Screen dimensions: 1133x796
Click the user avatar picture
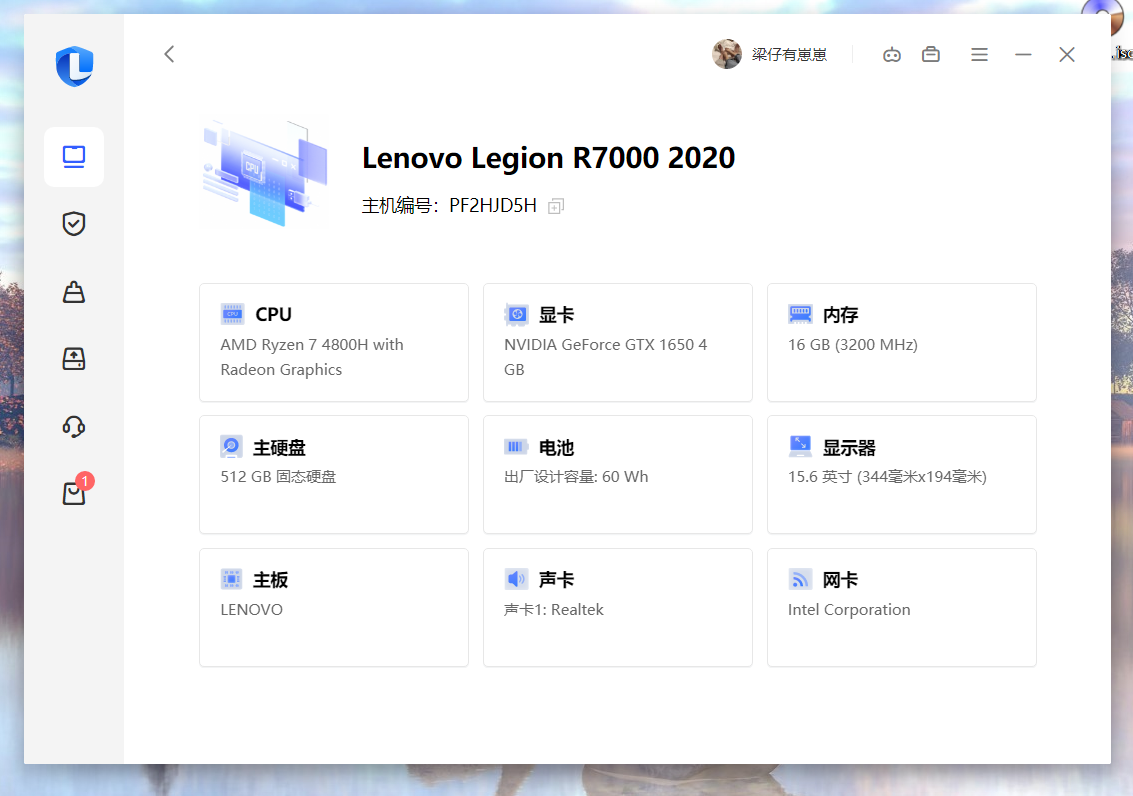pyautogui.click(x=727, y=54)
